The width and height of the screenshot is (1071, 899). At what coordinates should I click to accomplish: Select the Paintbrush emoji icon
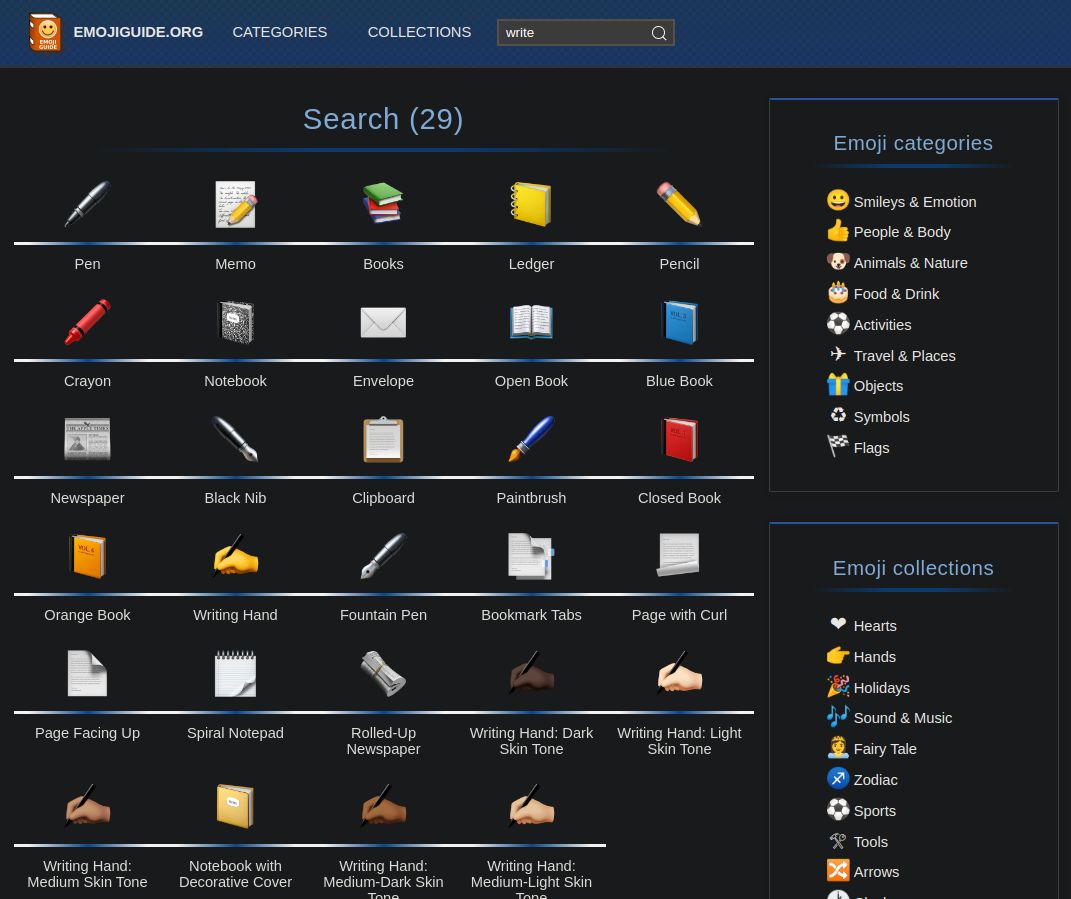[531, 439]
